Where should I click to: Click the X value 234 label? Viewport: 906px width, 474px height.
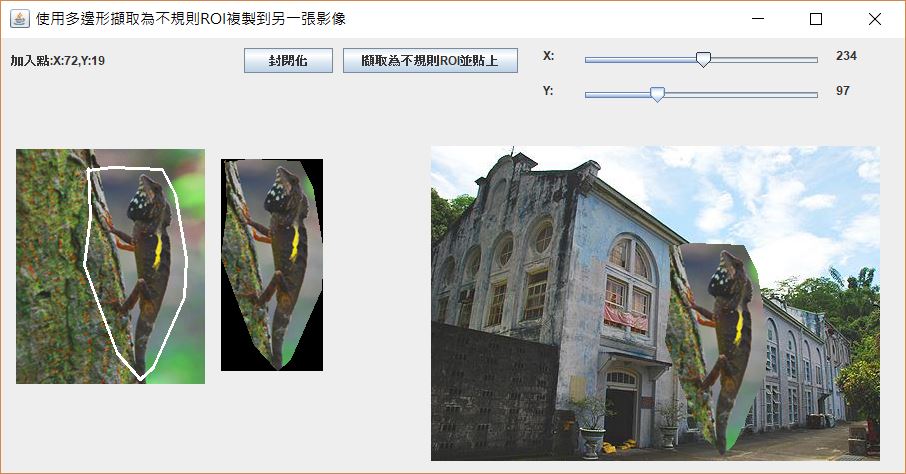pyautogui.click(x=846, y=55)
